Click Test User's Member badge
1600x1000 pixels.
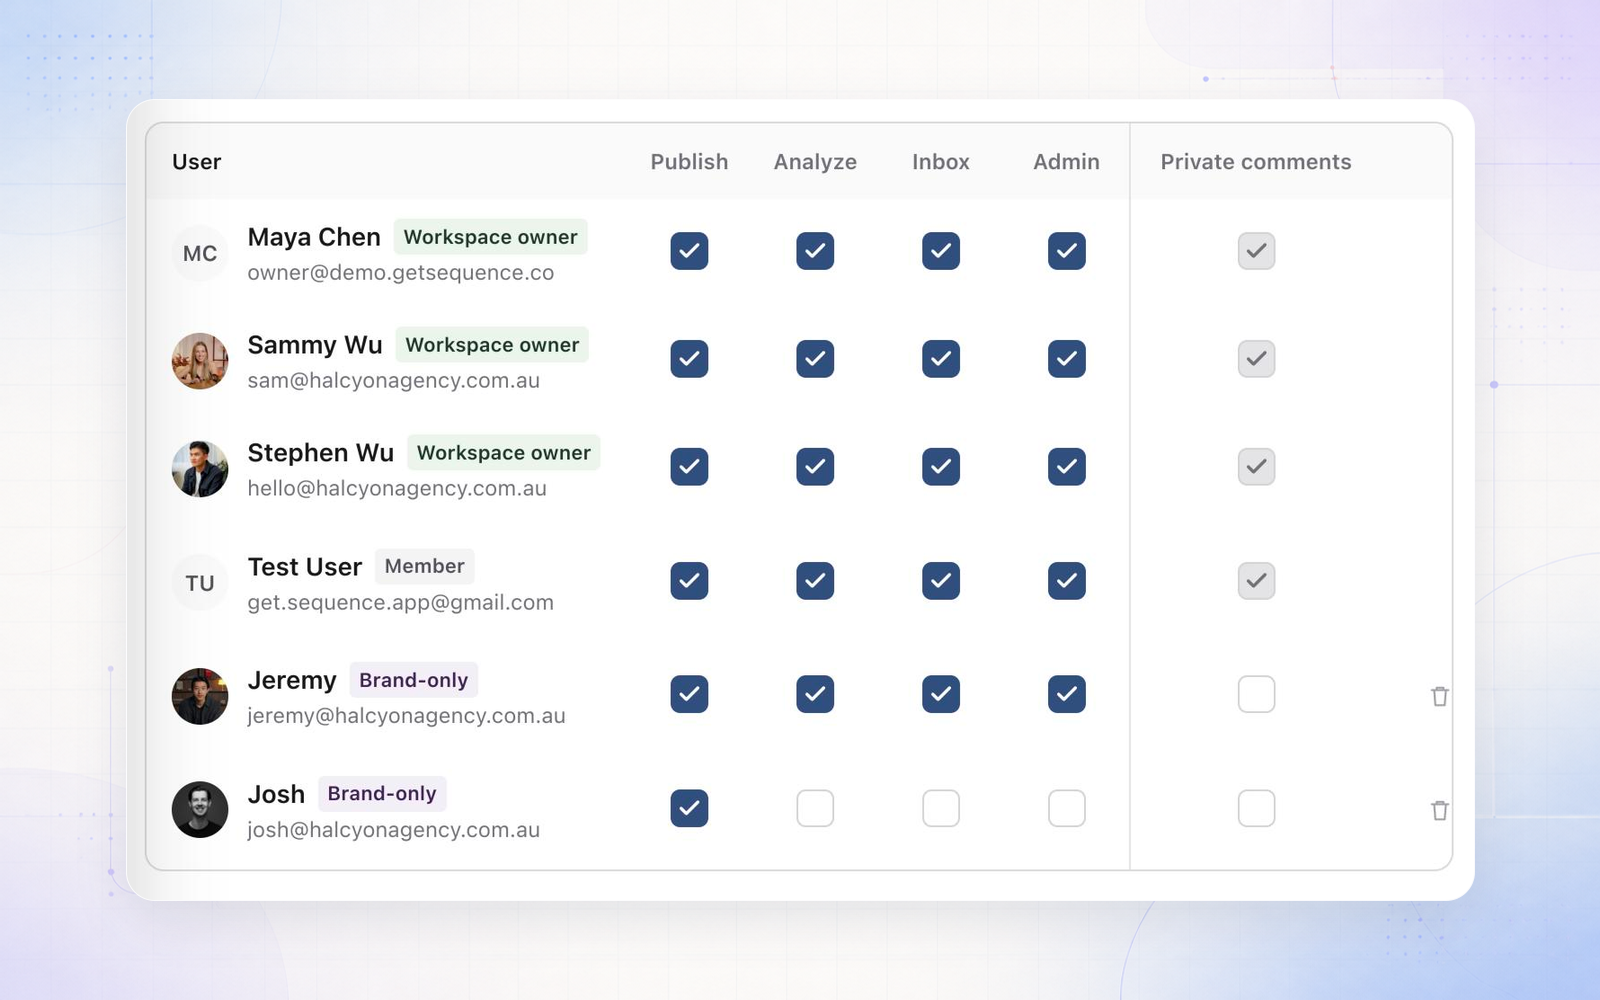[x=424, y=566]
